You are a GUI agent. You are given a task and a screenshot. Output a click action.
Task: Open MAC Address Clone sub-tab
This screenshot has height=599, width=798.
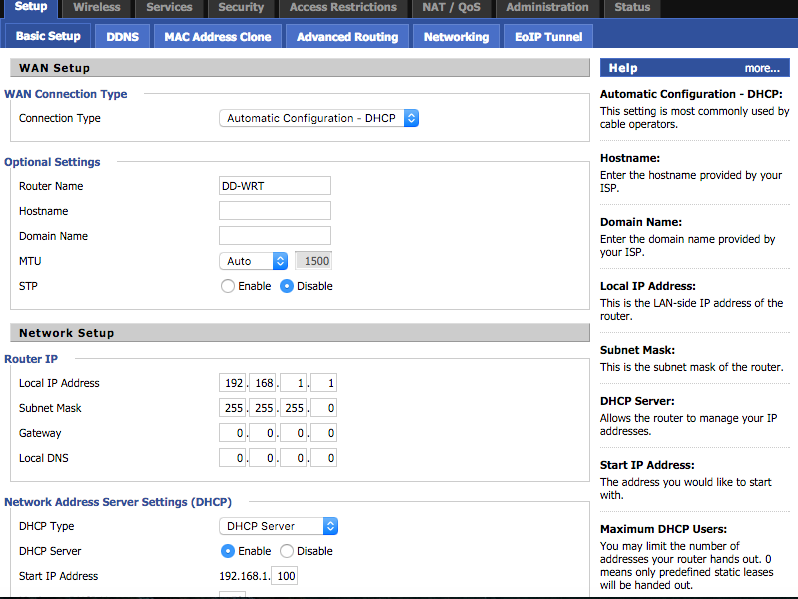(218, 37)
